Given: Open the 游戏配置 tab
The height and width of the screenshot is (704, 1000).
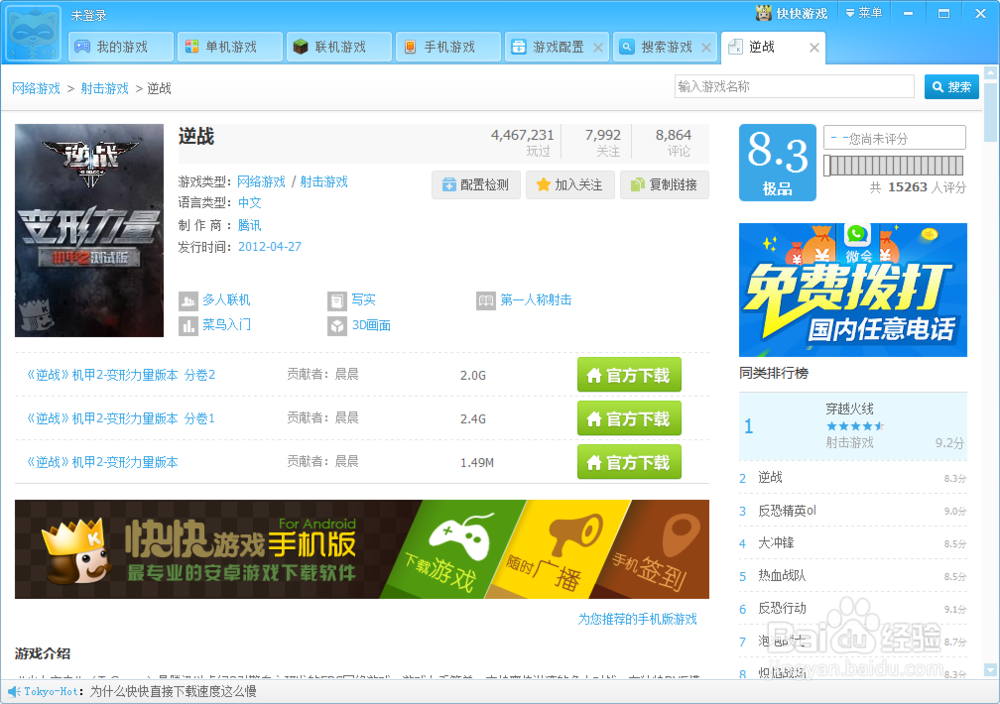Looking at the screenshot, I should click(x=551, y=46).
